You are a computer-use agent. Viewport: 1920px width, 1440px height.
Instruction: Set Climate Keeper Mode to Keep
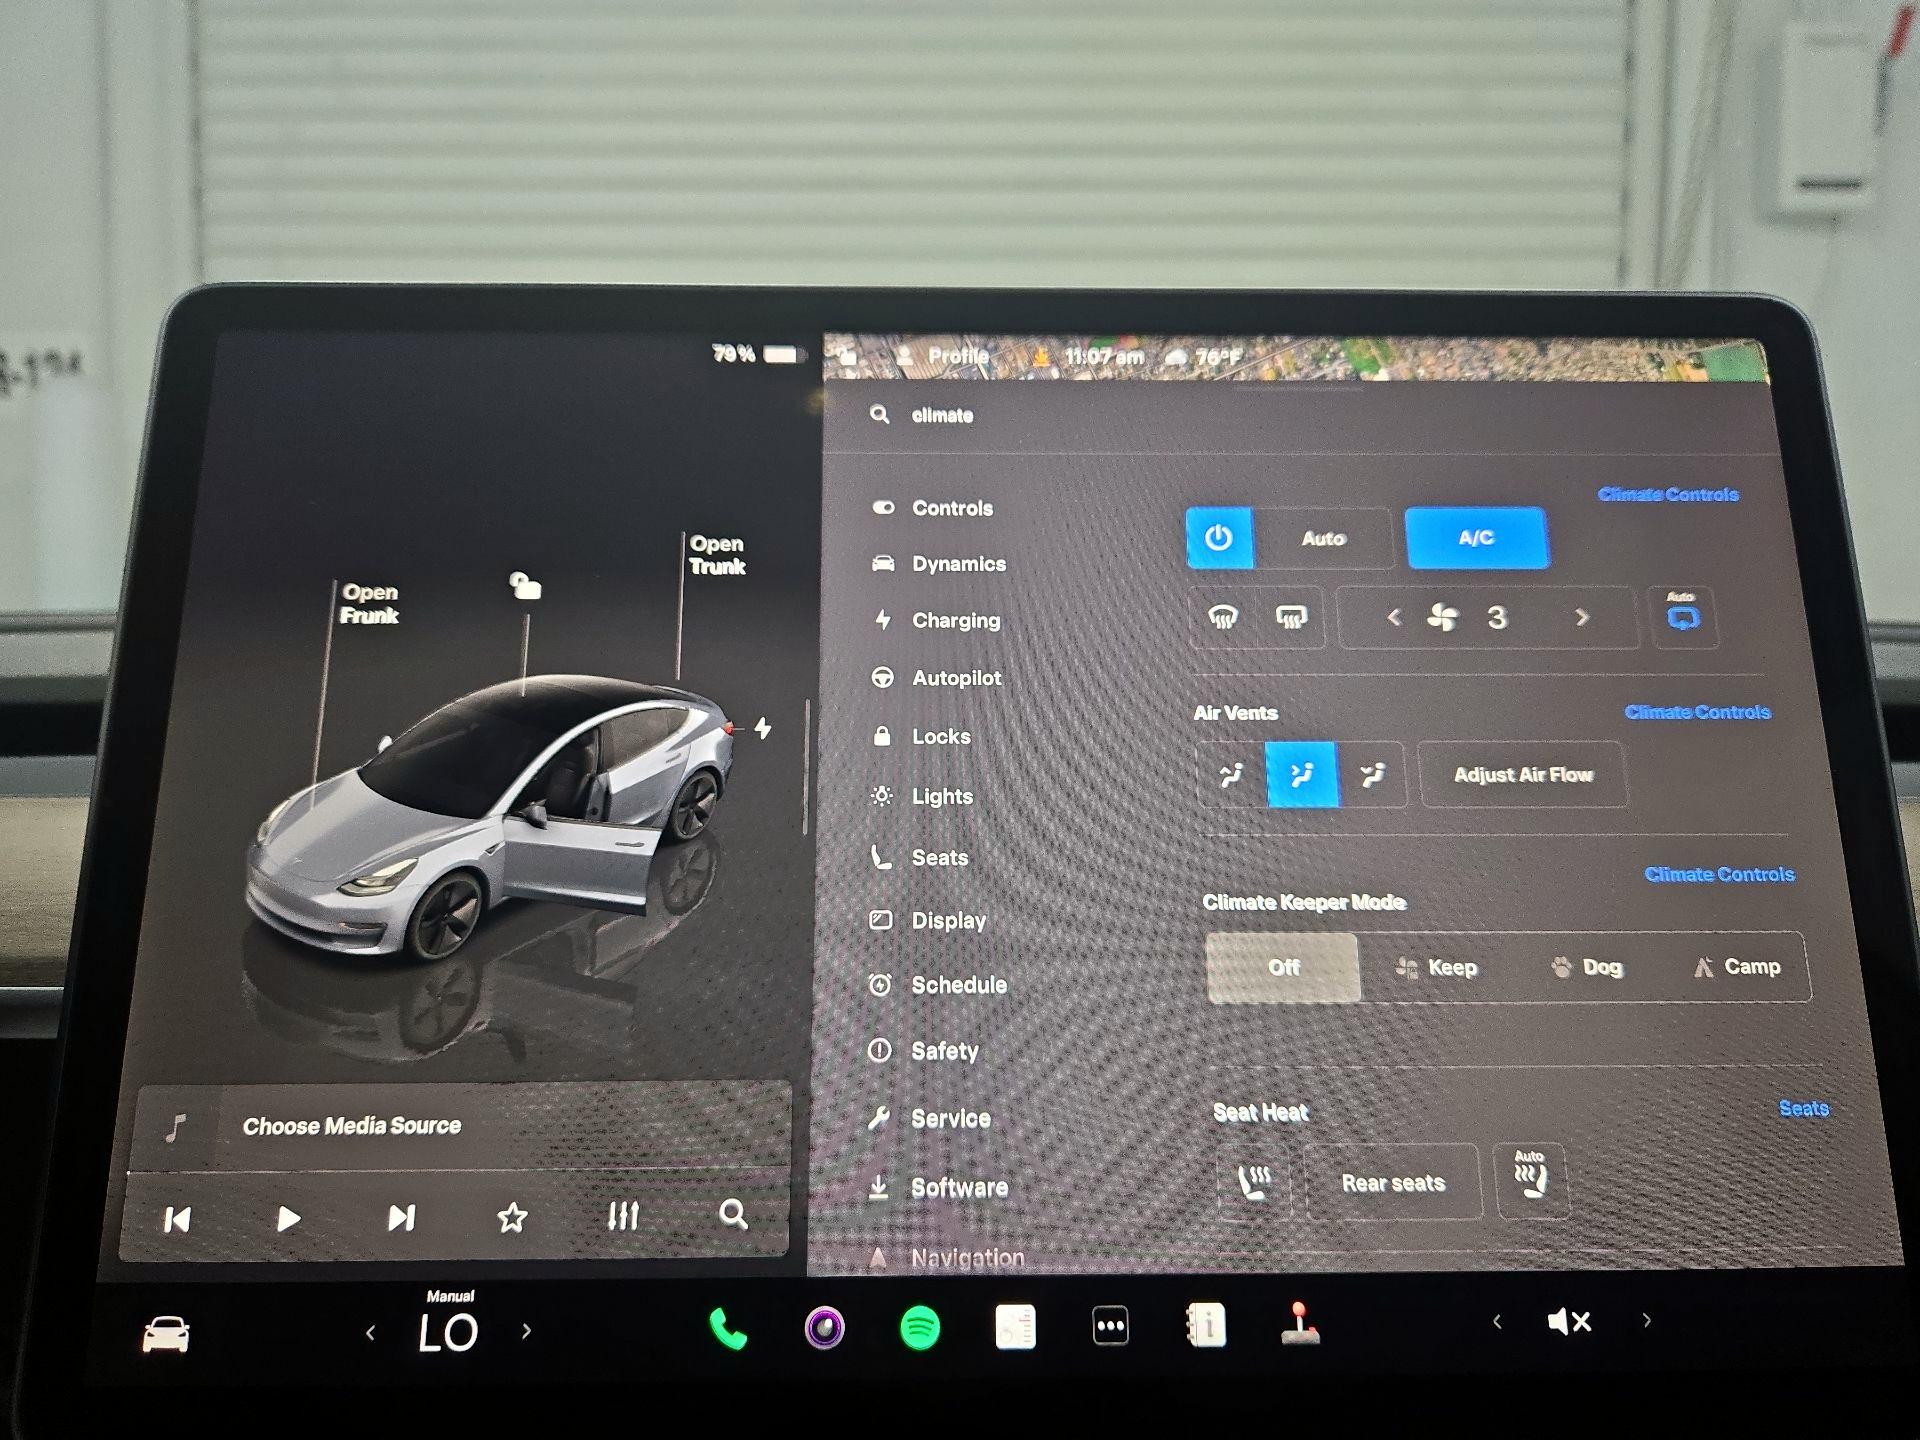point(1436,967)
